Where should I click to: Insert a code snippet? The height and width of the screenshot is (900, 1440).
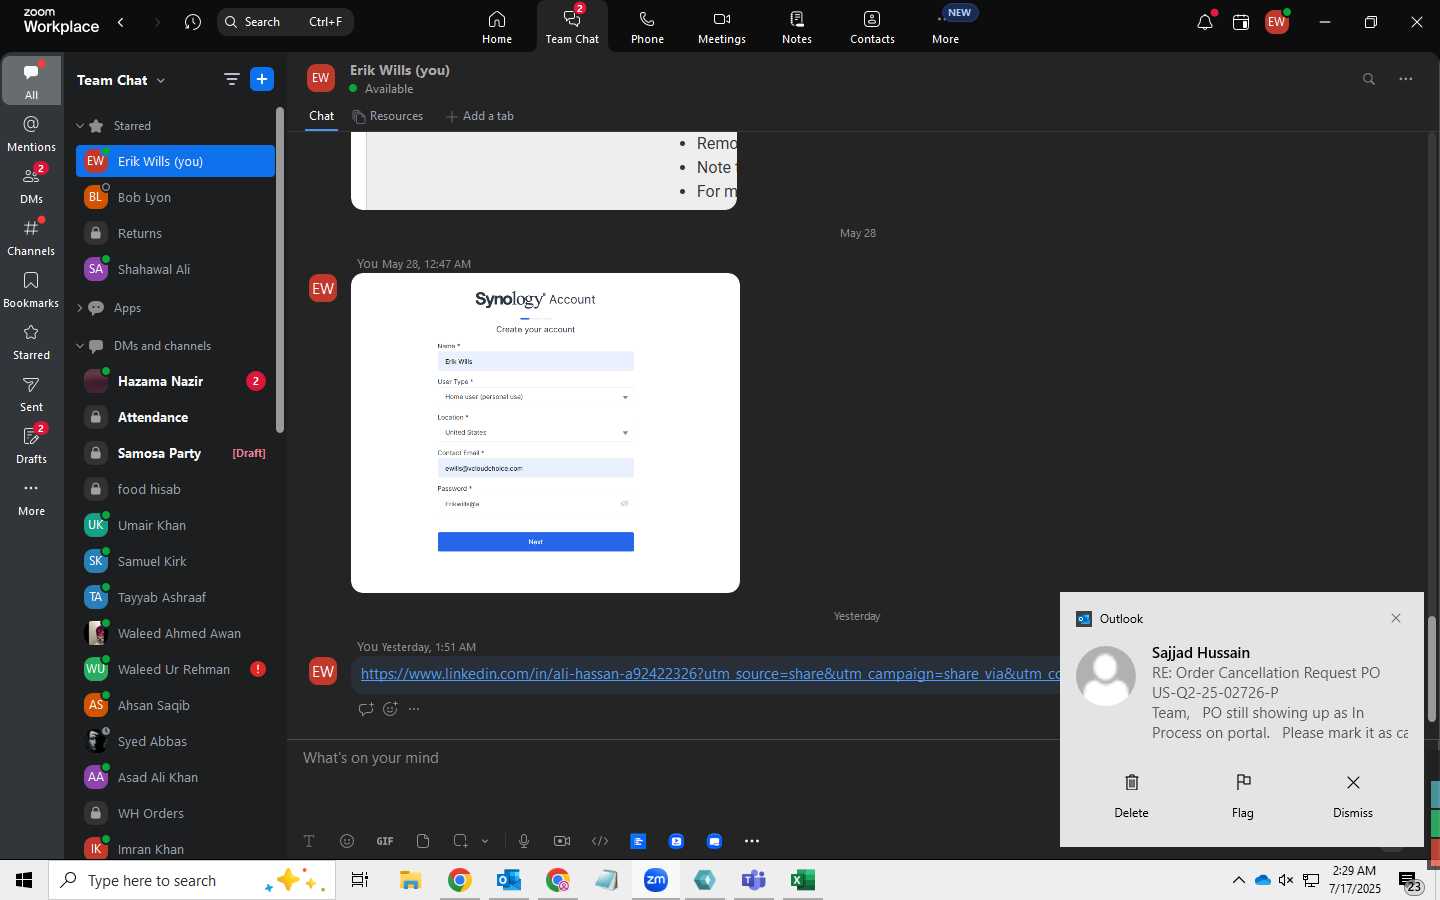pos(600,841)
